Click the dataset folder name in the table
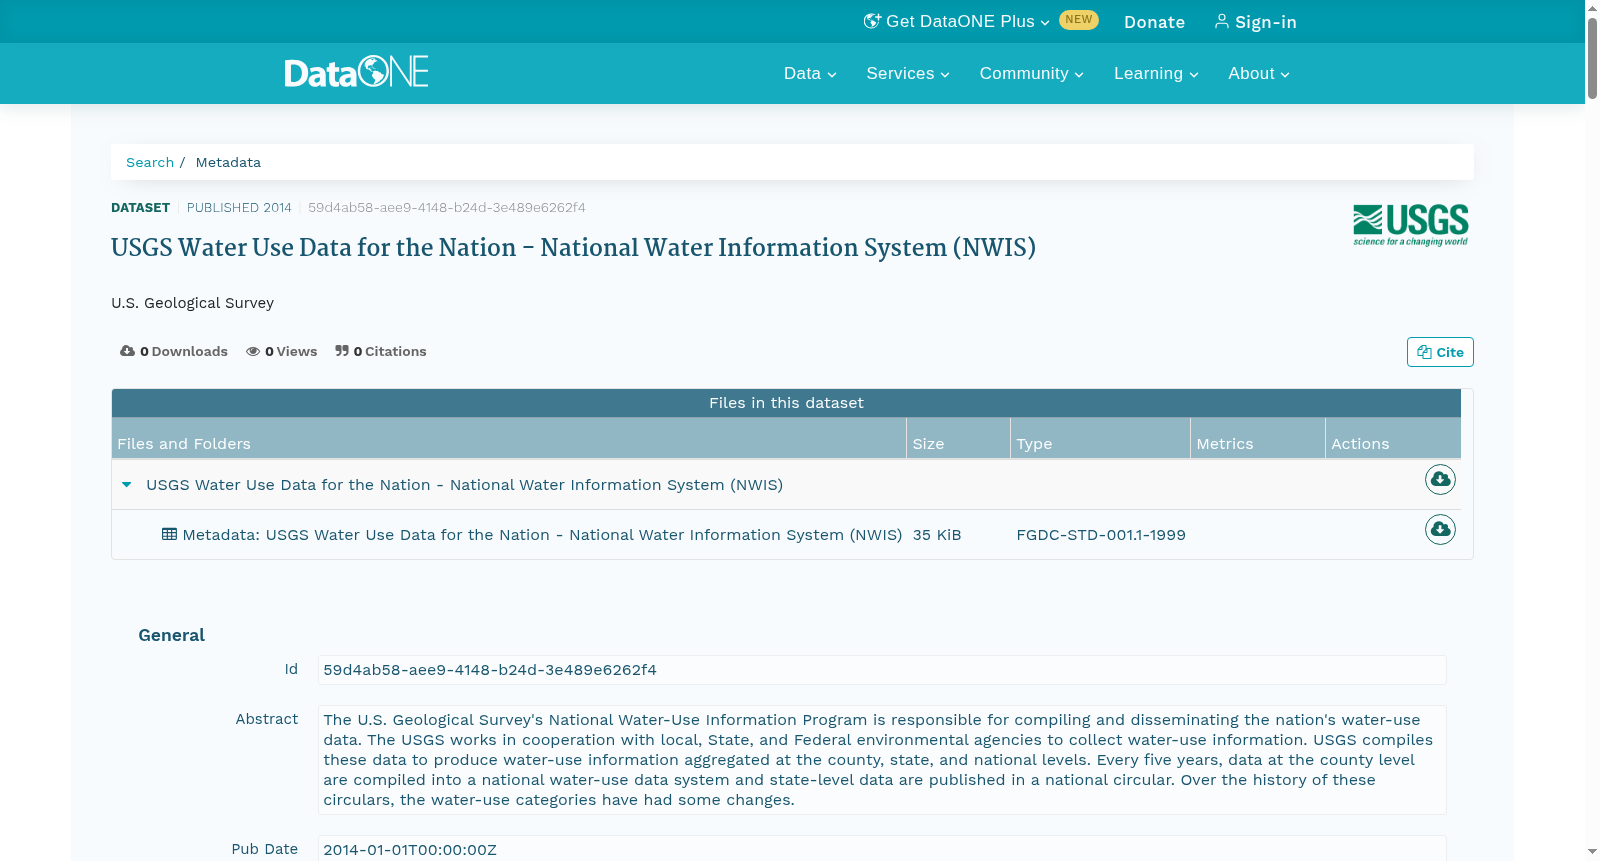 point(464,485)
